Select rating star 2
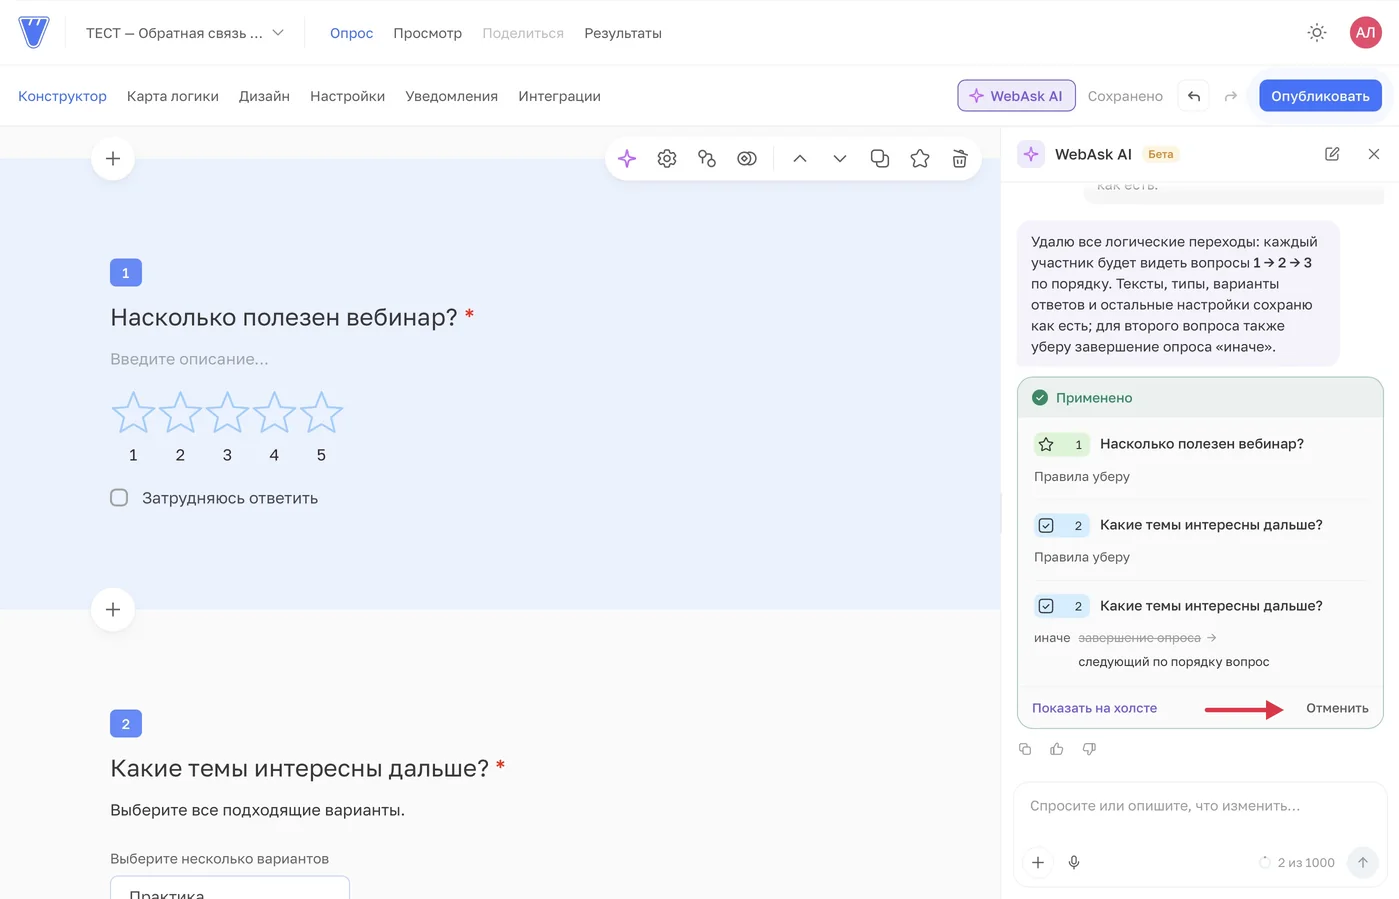 tap(180, 413)
